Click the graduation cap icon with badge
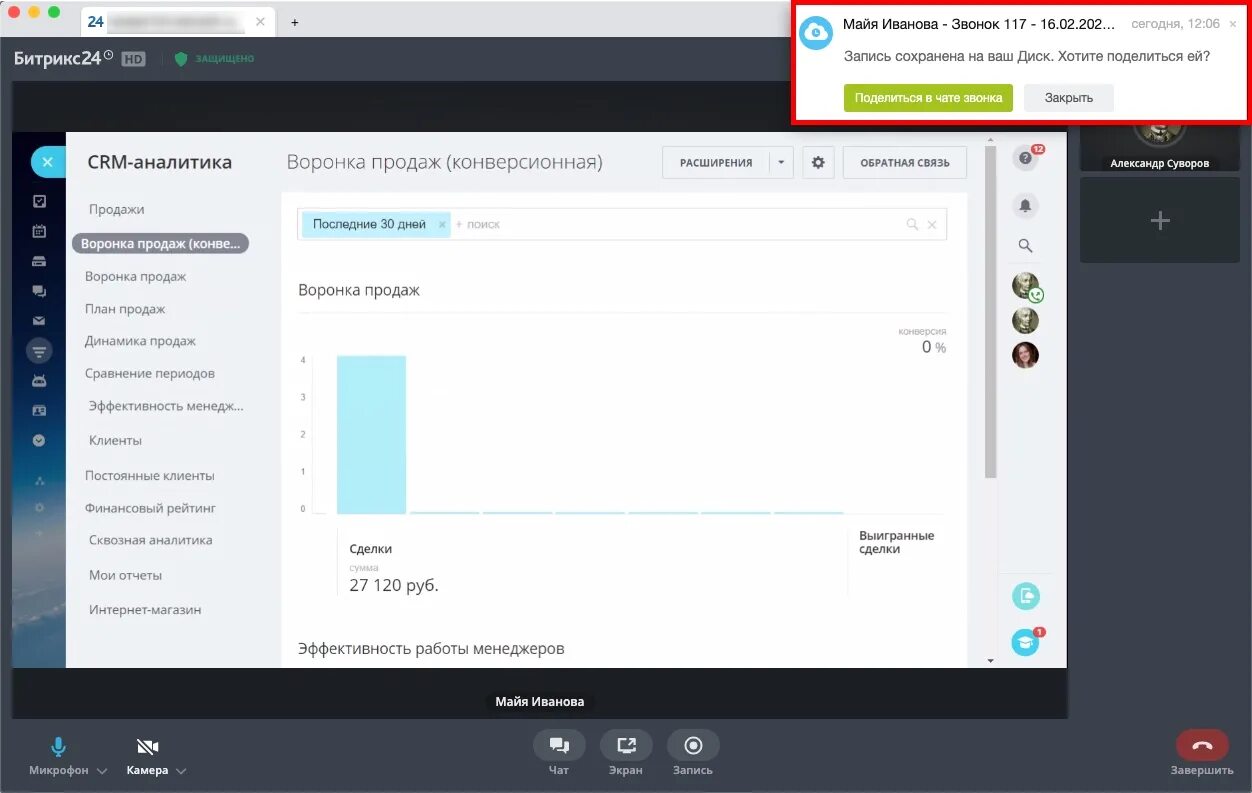This screenshot has width=1252, height=793. click(x=1026, y=641)
